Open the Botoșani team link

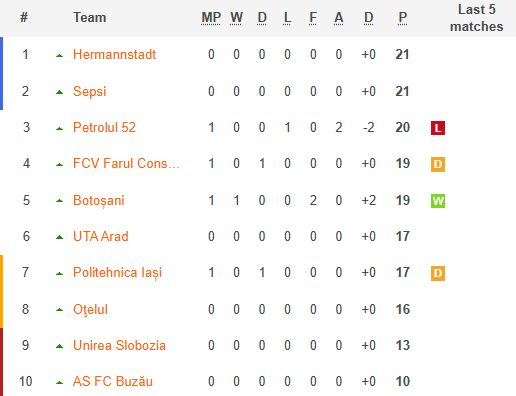(x=99, y=200)
